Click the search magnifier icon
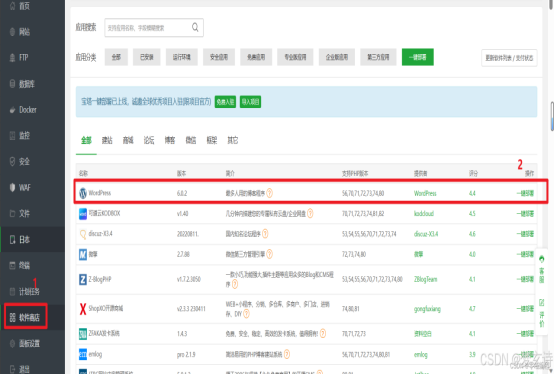The width and height of the screenshot is (554, 374). pyautogui.click(x=195, y=27)
